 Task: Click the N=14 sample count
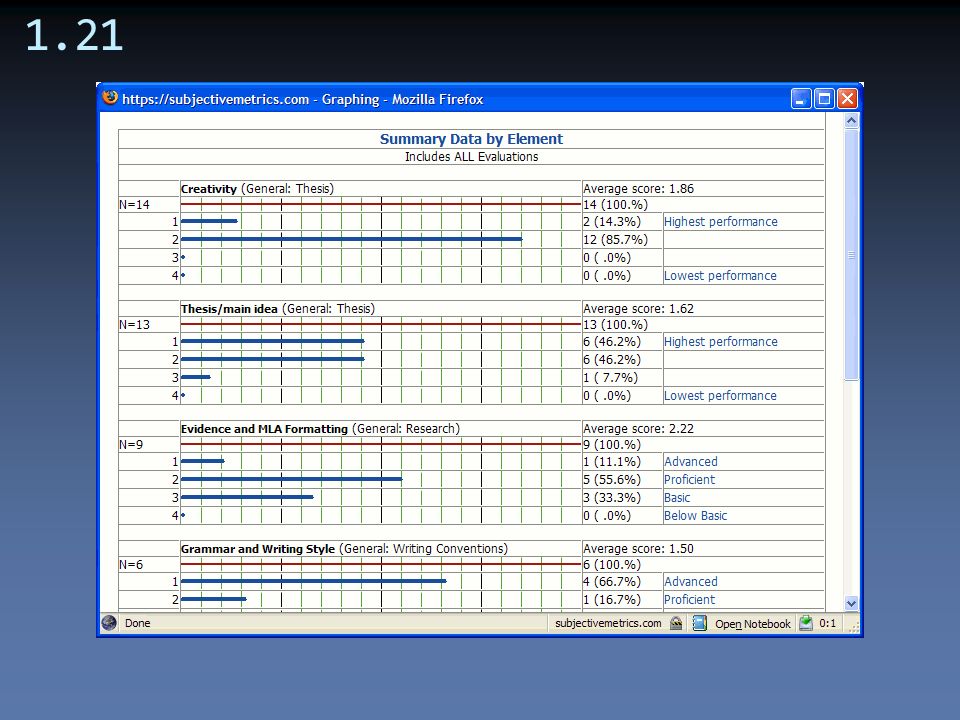135,204
